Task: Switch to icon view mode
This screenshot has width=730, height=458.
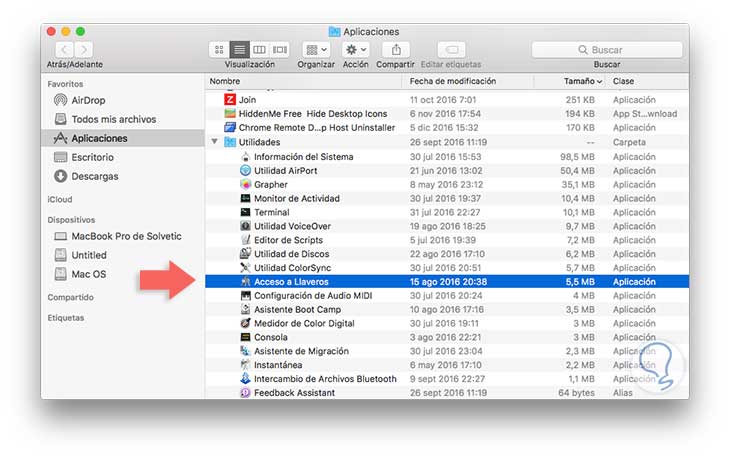Action: tap(219, 49)
